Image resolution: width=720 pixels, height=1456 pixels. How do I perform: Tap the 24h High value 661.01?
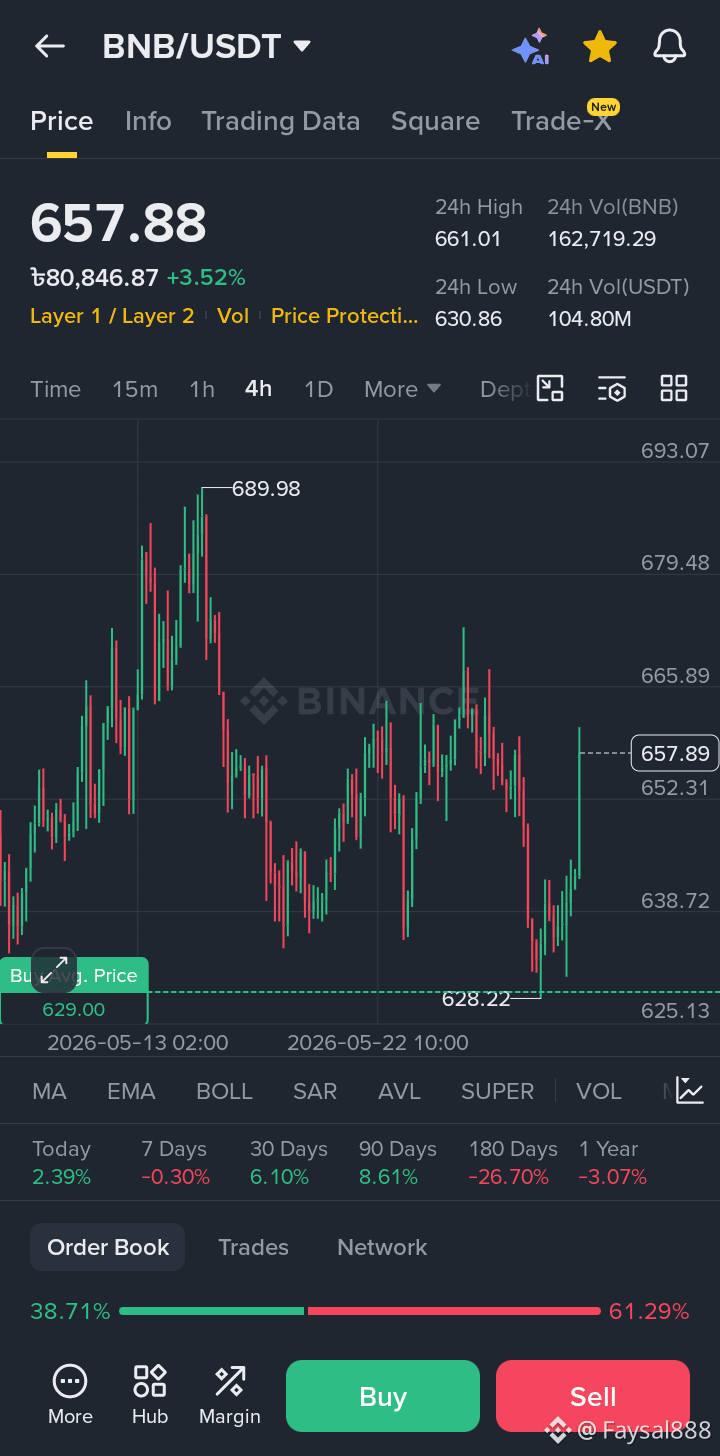coord(468,239)
